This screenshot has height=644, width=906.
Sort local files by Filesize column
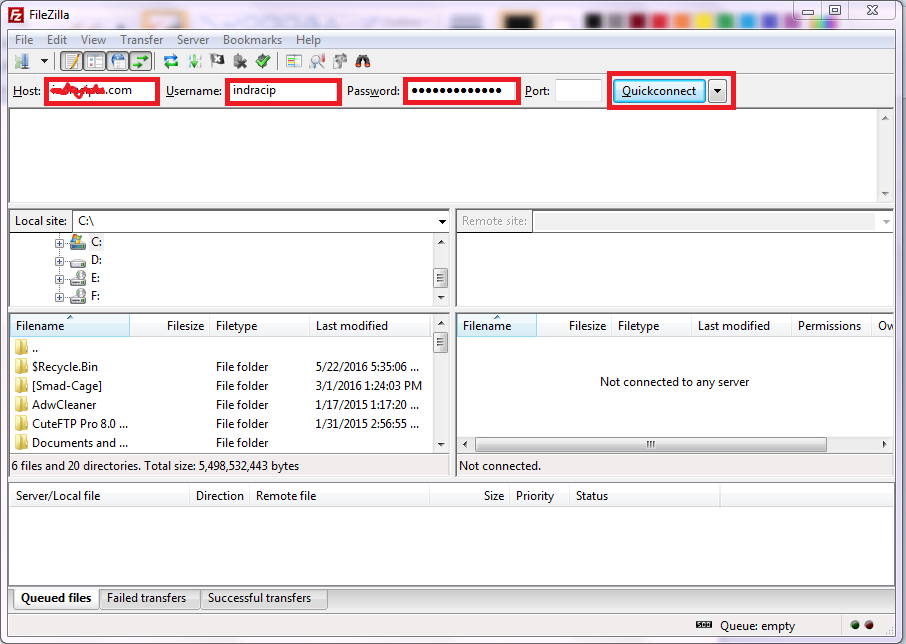(x=170, y=326)
